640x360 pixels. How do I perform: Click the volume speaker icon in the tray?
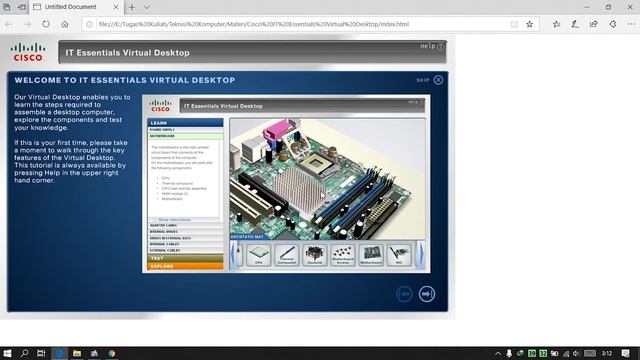click(576, 353)
